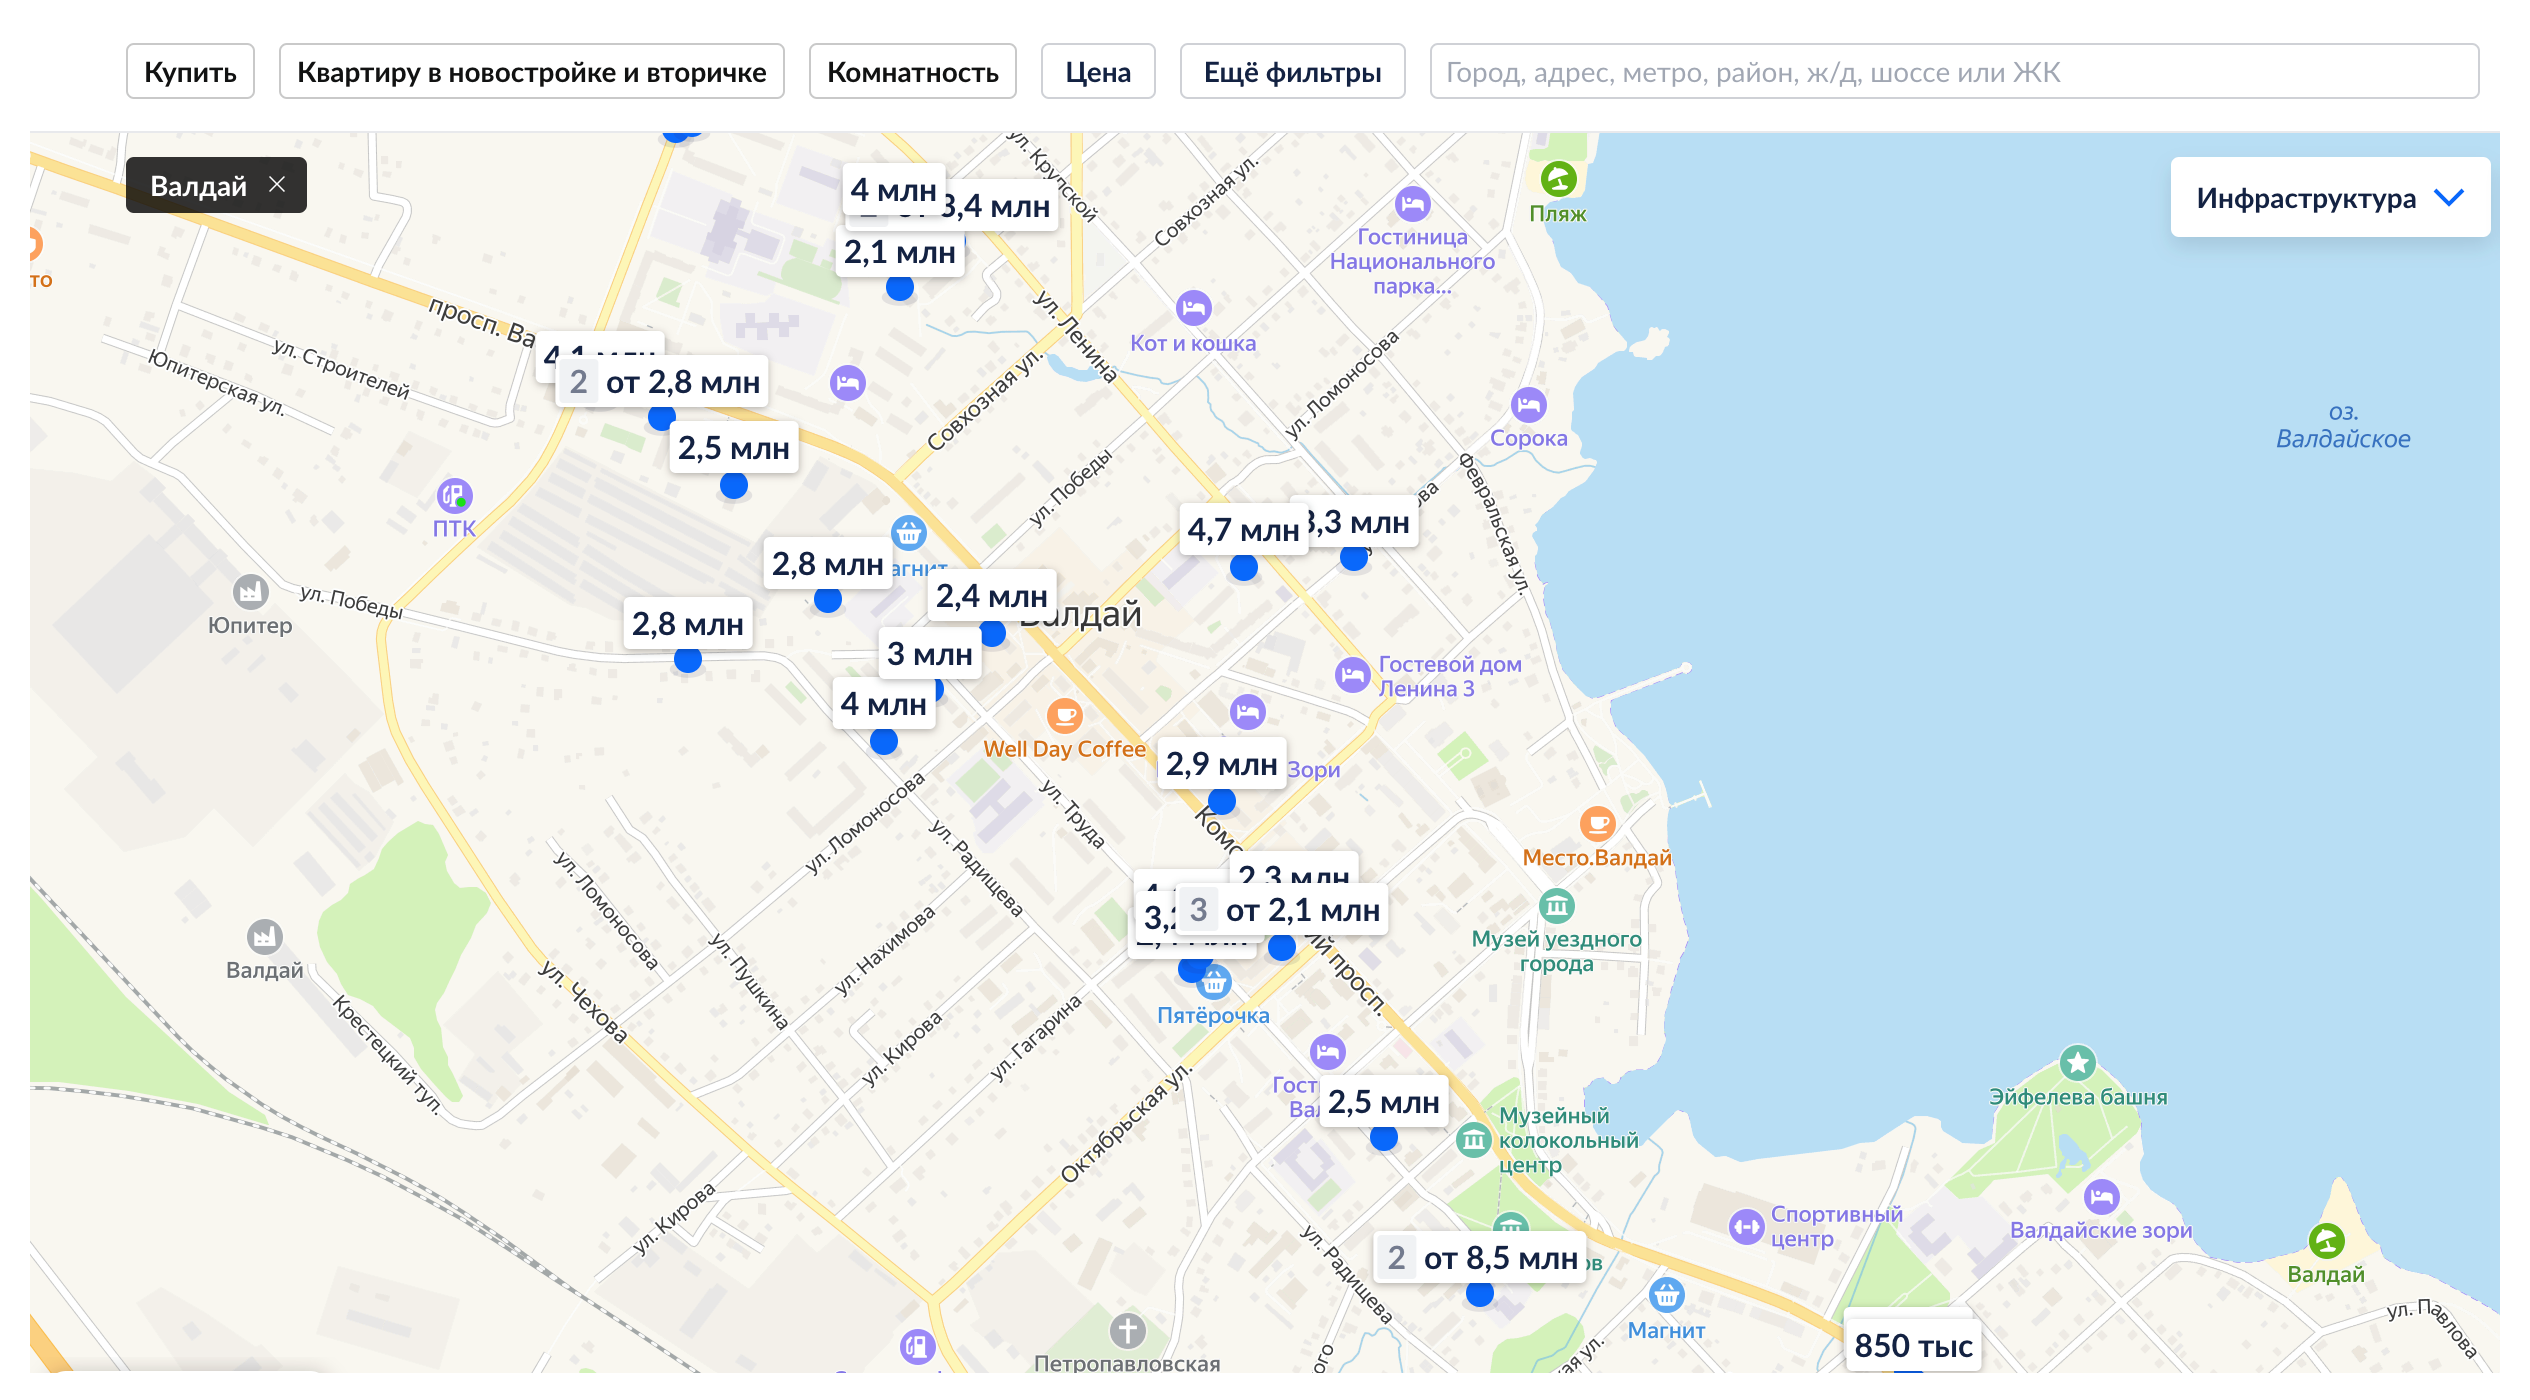Open the Комнатность rooms filter
Screen dimensions: 2530x1400
tap(912, 72)
